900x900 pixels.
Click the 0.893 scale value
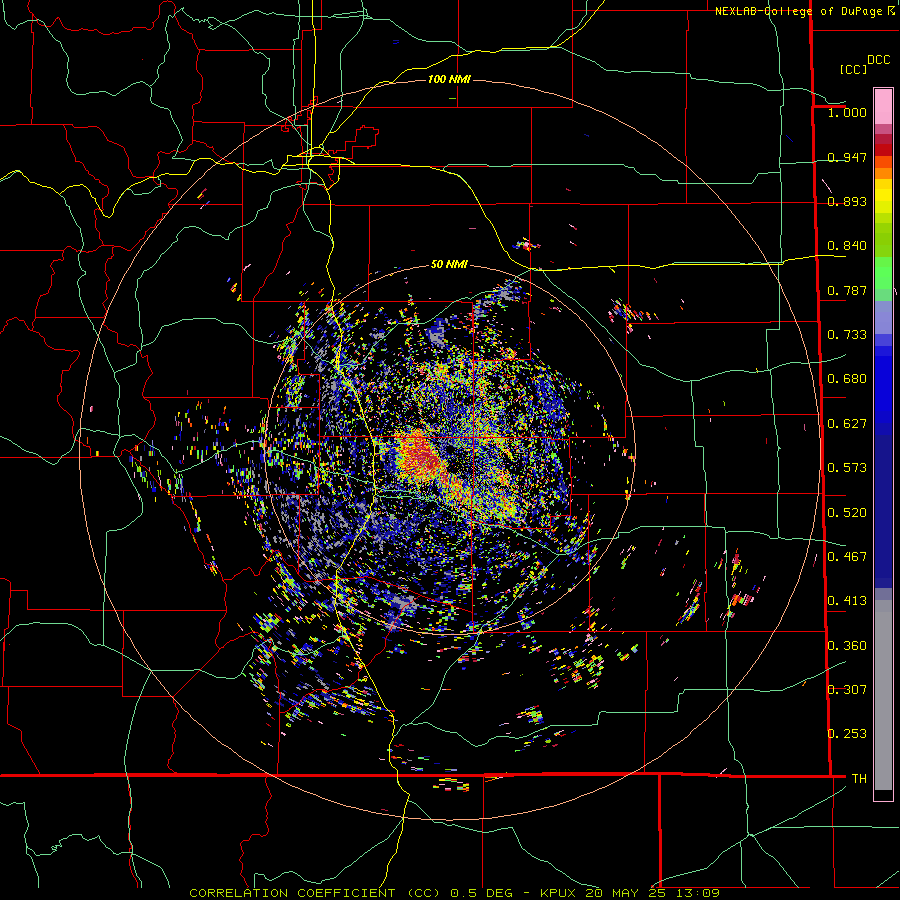pyautogui.click(x=847, y=201)
